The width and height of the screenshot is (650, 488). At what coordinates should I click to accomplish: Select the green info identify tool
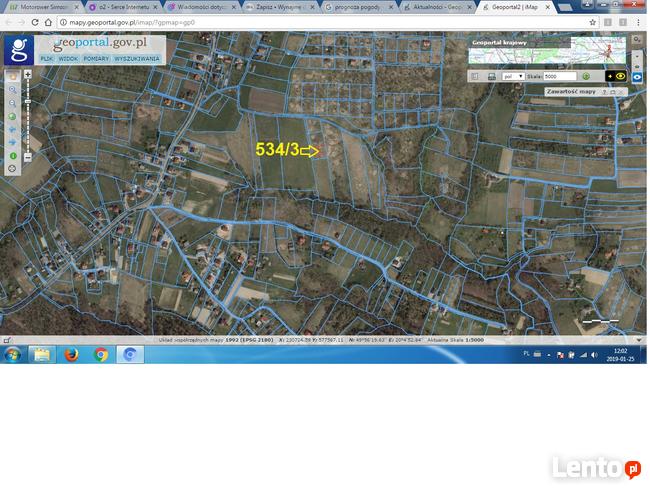point(12,155)
